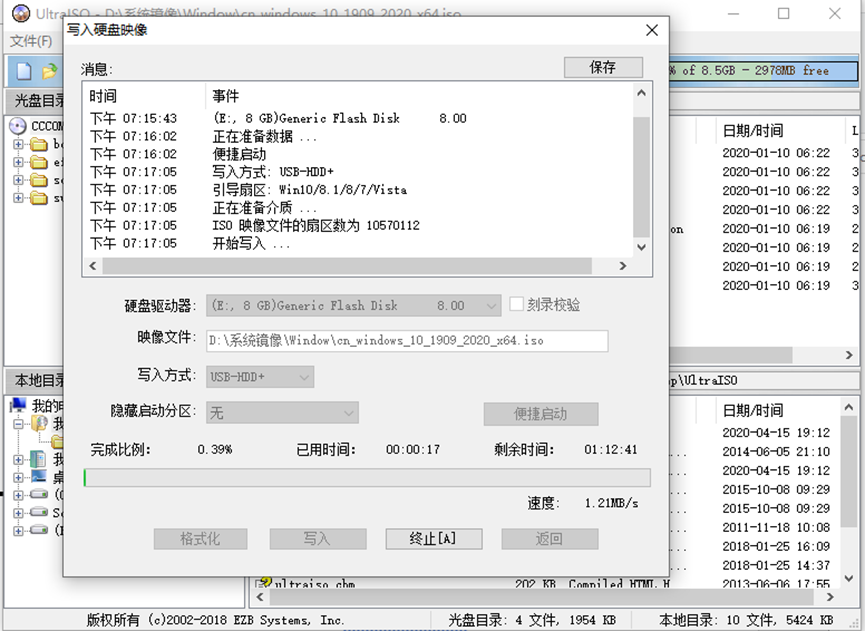Click the hard drive icon labeled 'S…'
The width and height of the screenshot is (865, 631).
(x=39, y=512)
